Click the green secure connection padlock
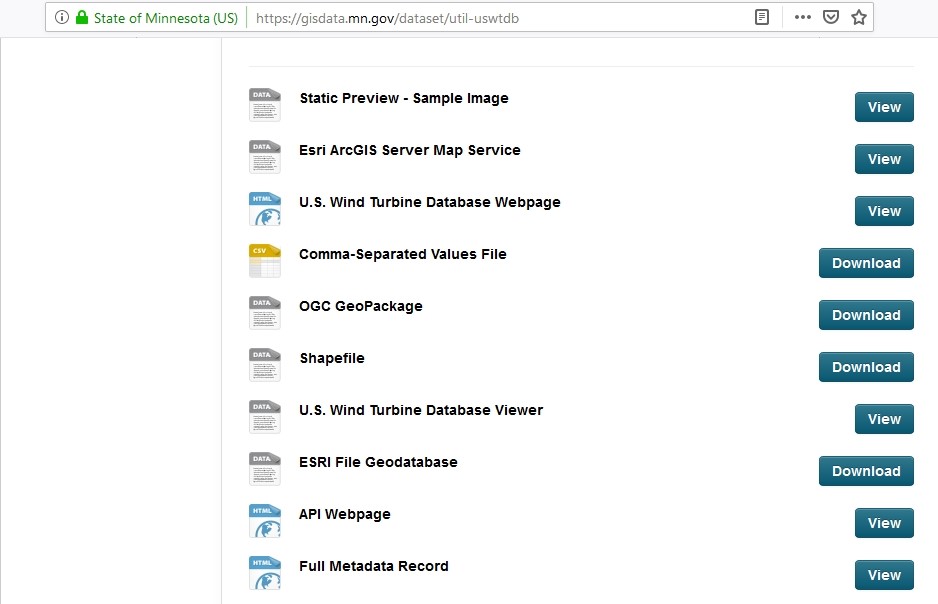Image resolution: width=938 pixels, height=604 pixels. (82, 17)
